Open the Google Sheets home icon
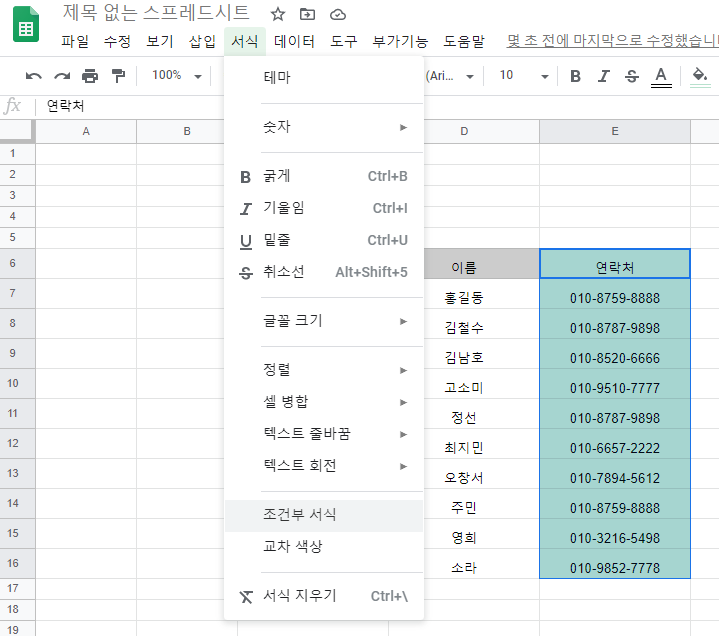Image resolution: width=719 pixels, height=636 pixels. 26,24
